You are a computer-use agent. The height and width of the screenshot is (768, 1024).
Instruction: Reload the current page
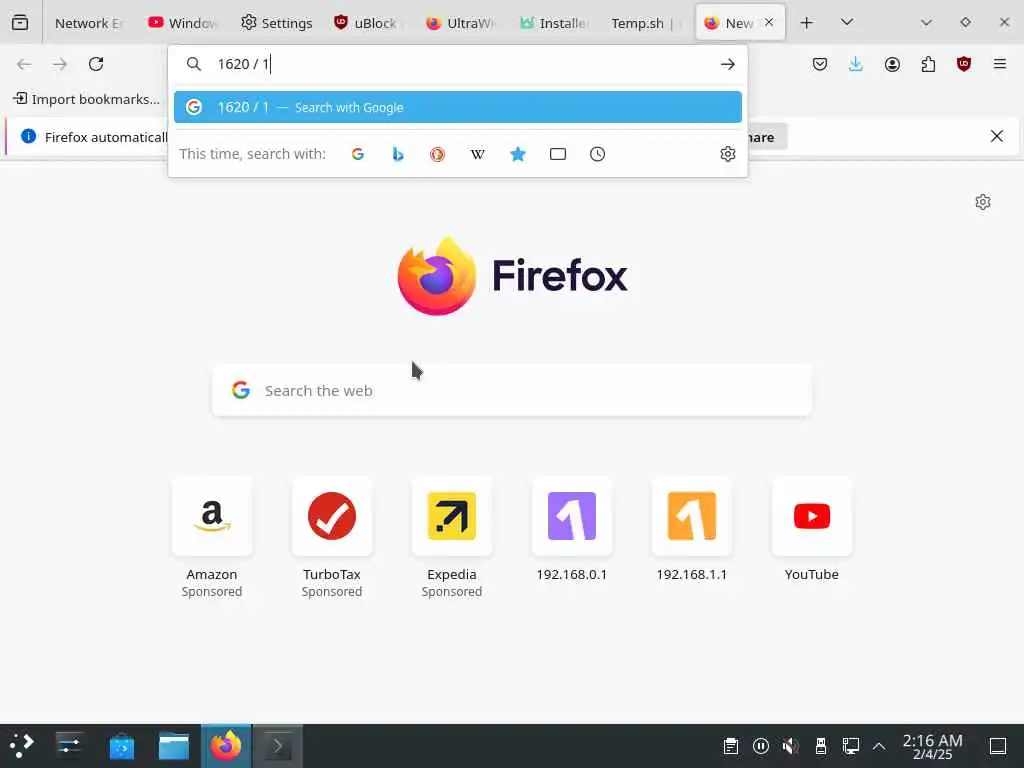[x=96, y=64]
